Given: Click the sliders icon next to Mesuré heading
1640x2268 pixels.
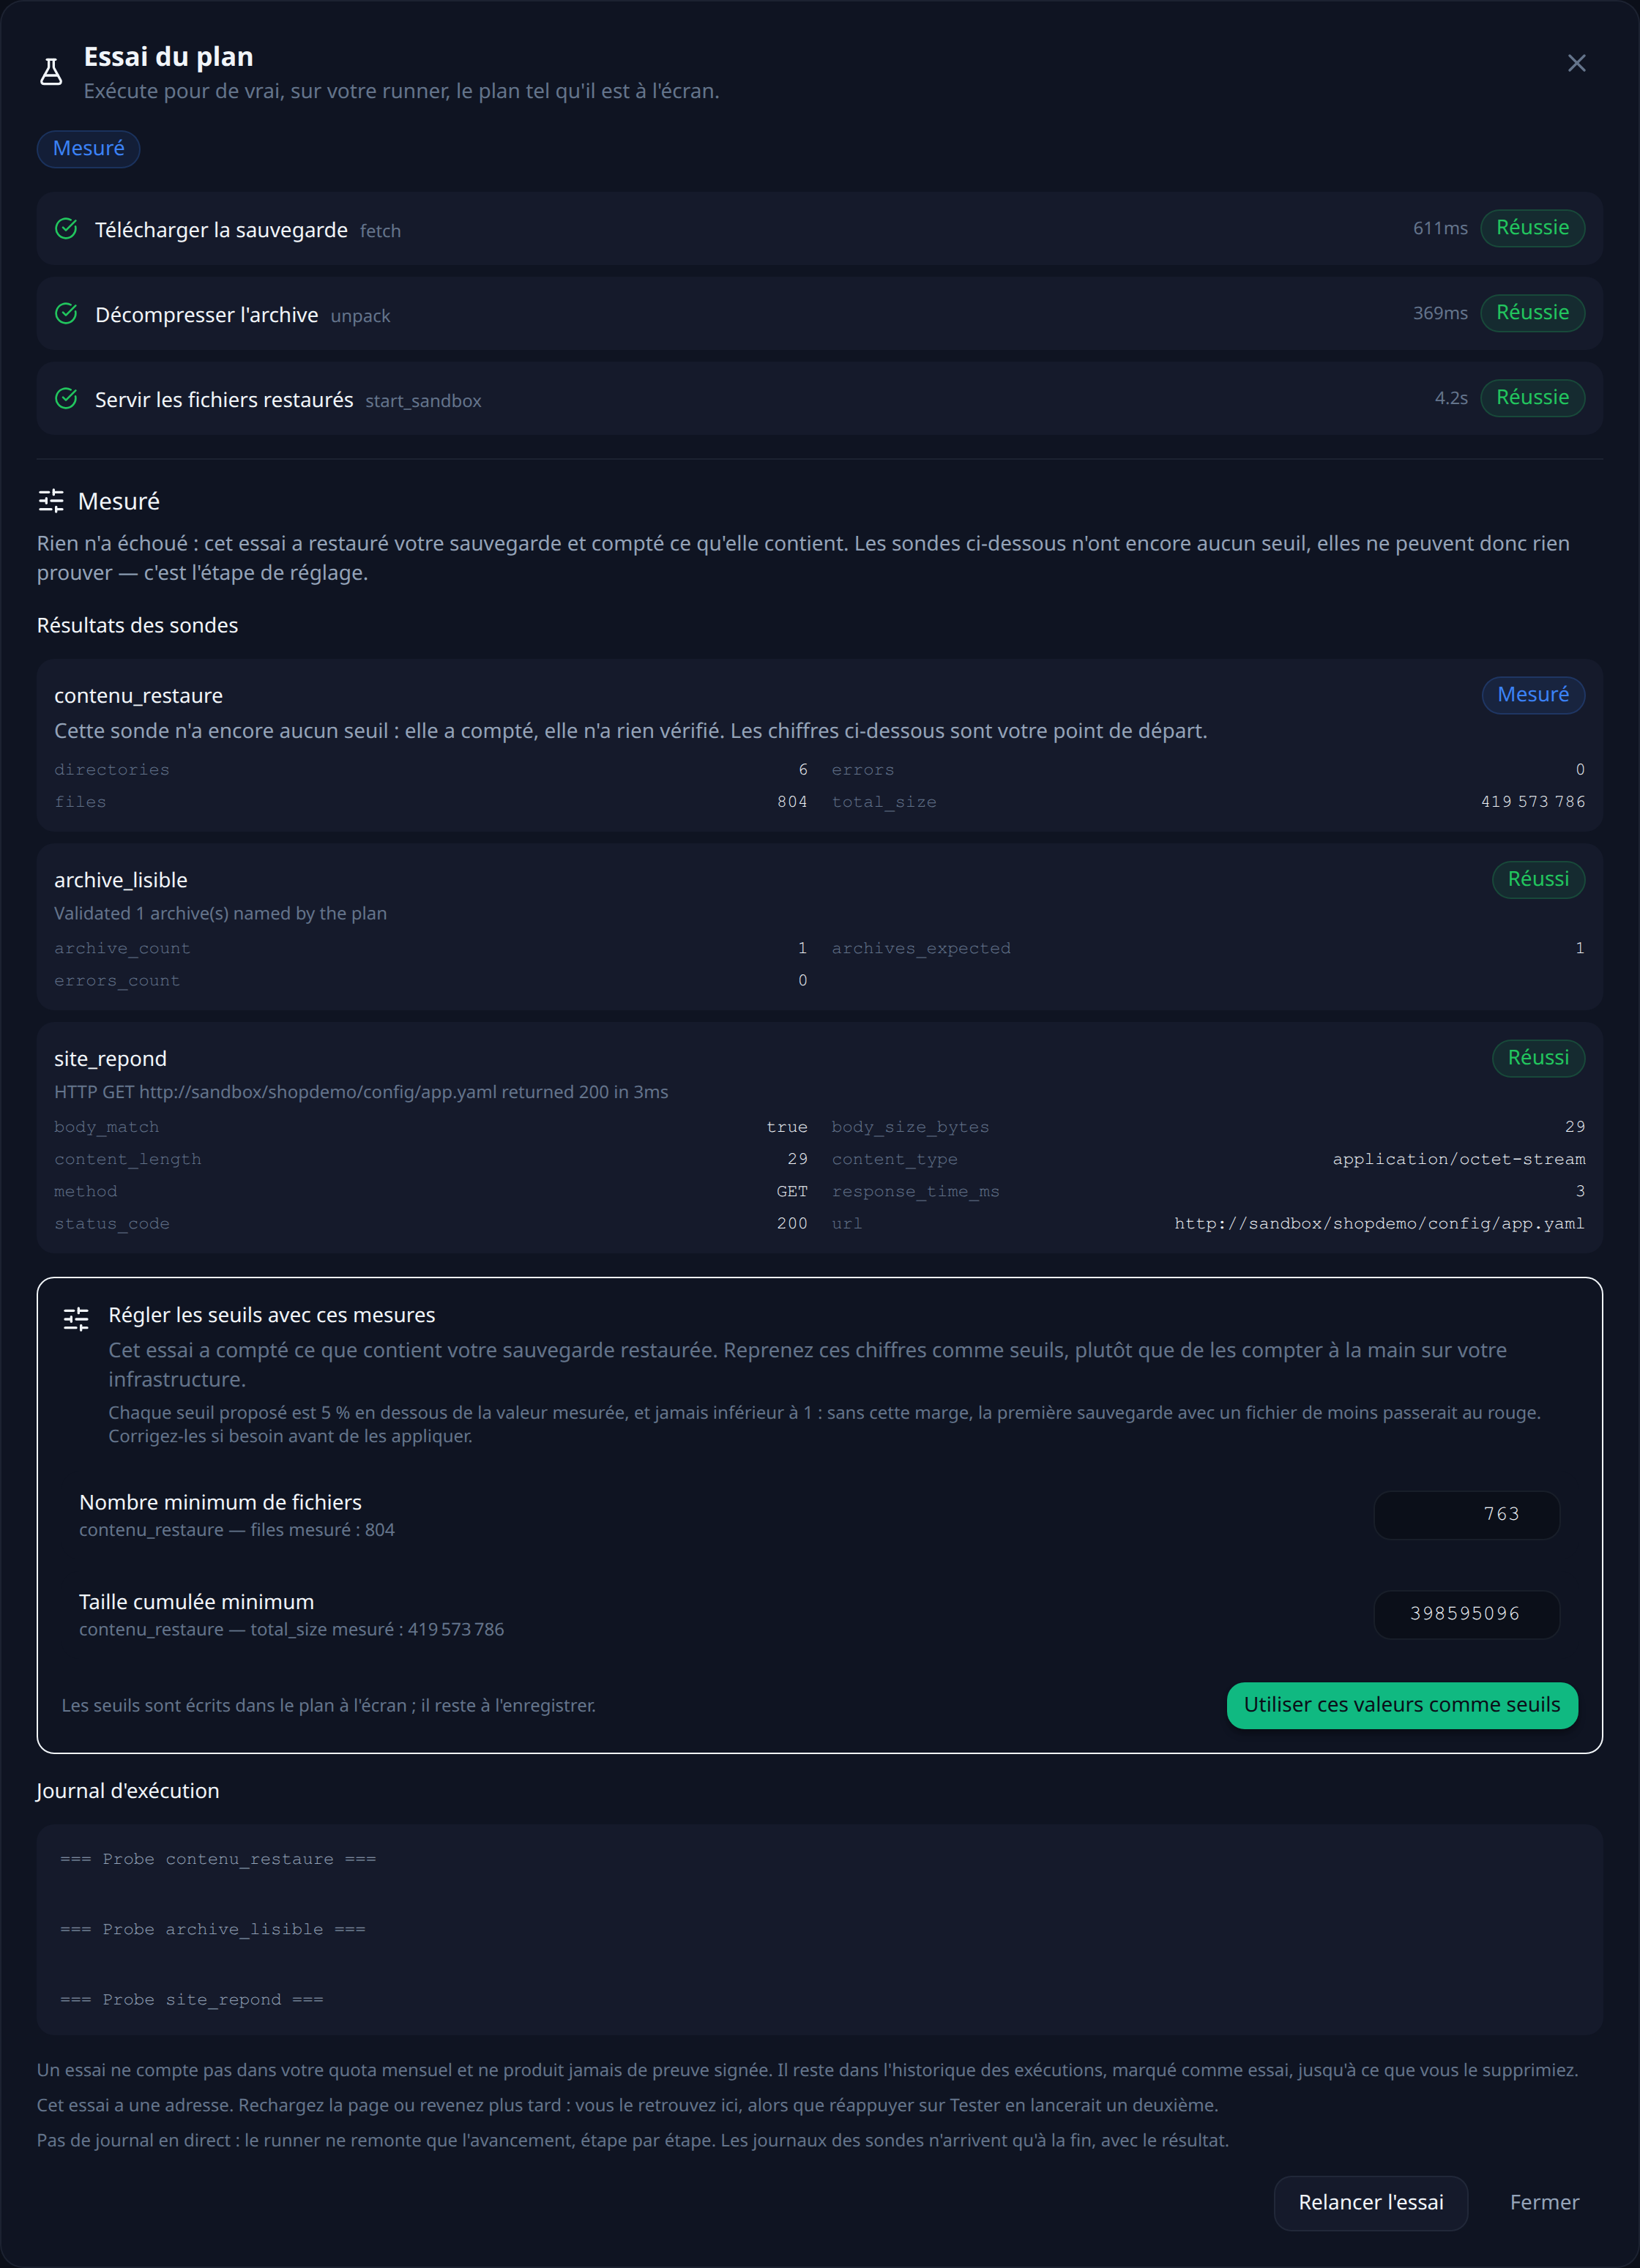Looking at the screenshot, I should [x=51, y=501].
